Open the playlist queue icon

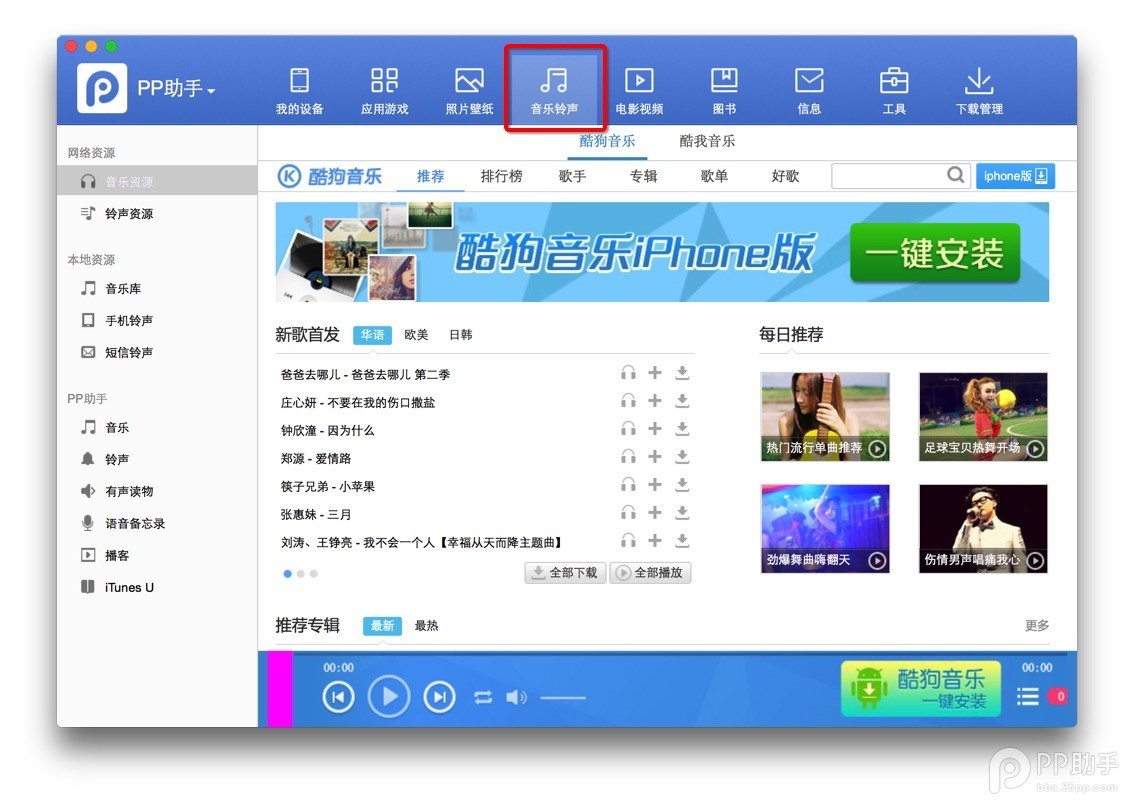coord(1028,697)
